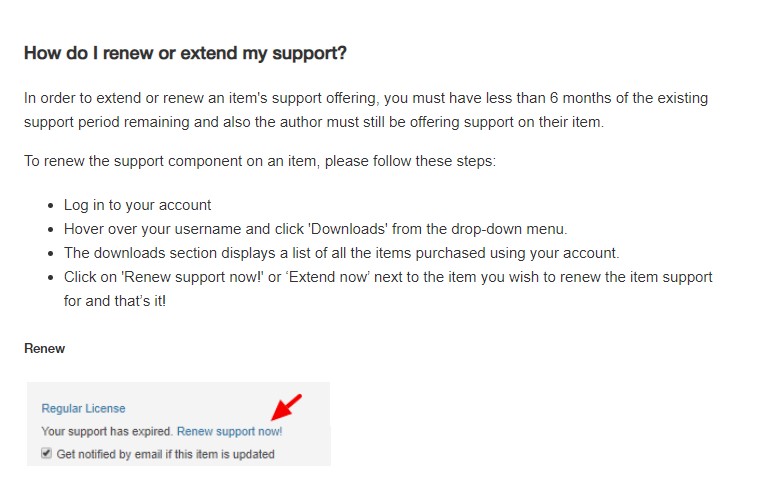Click the 'downloads section displays' list step
Screen dimensions: 770x487
341,253
